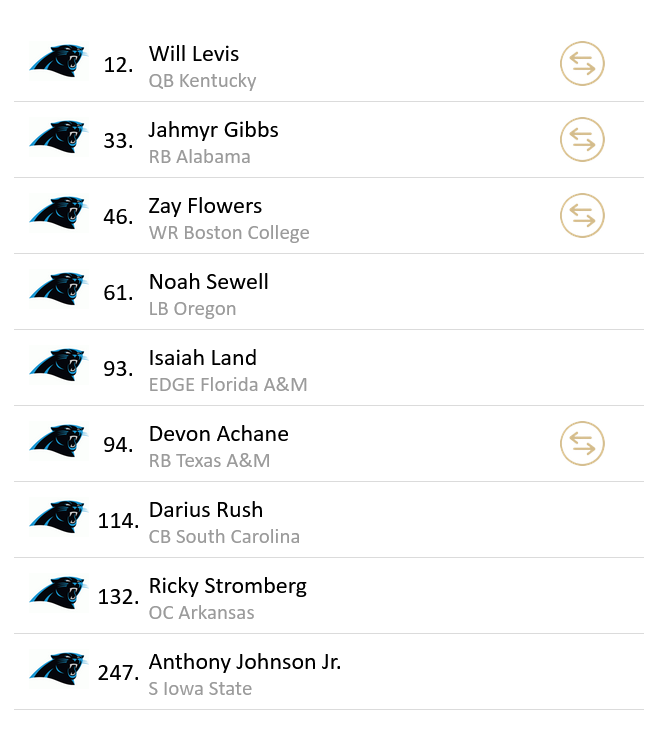The image size is (663, 745).
Task: Open Anthony Johnson Jr. player name
Action: click(x=244, y=662)
